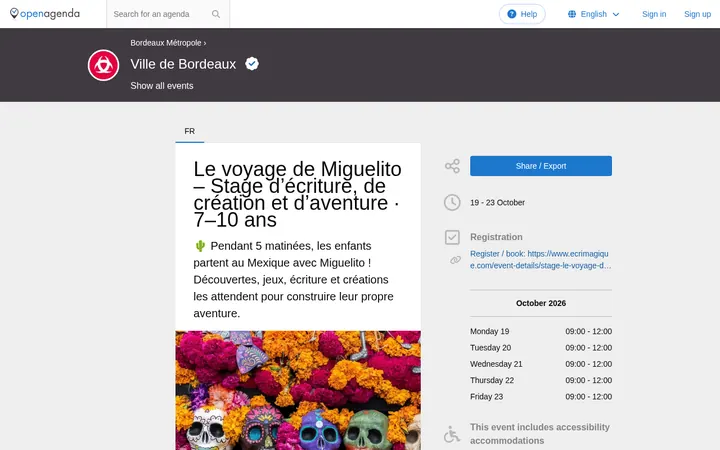The width and height of the screenshot is (720, 450).
Task: Click the October 2026 month header
Action: pyautogui.click(x=540, y=303)
